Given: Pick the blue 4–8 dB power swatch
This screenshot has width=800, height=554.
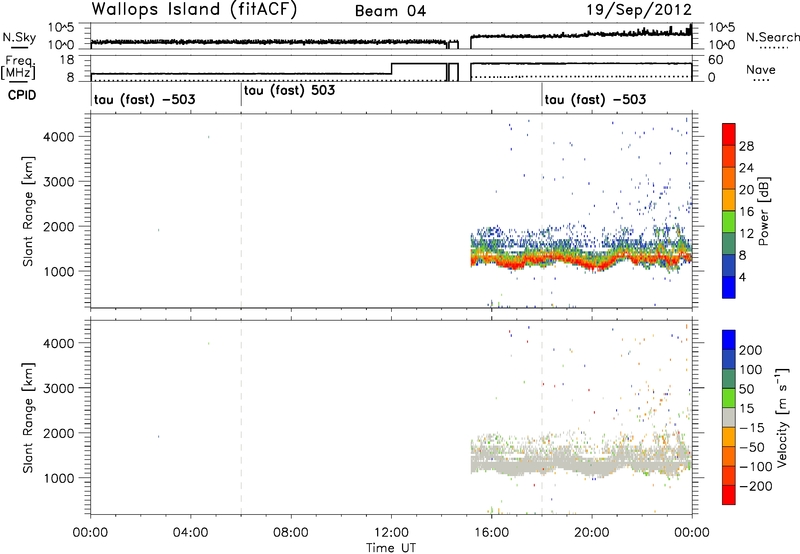Looking at the screenshot, I should click(x=729, y=266).
